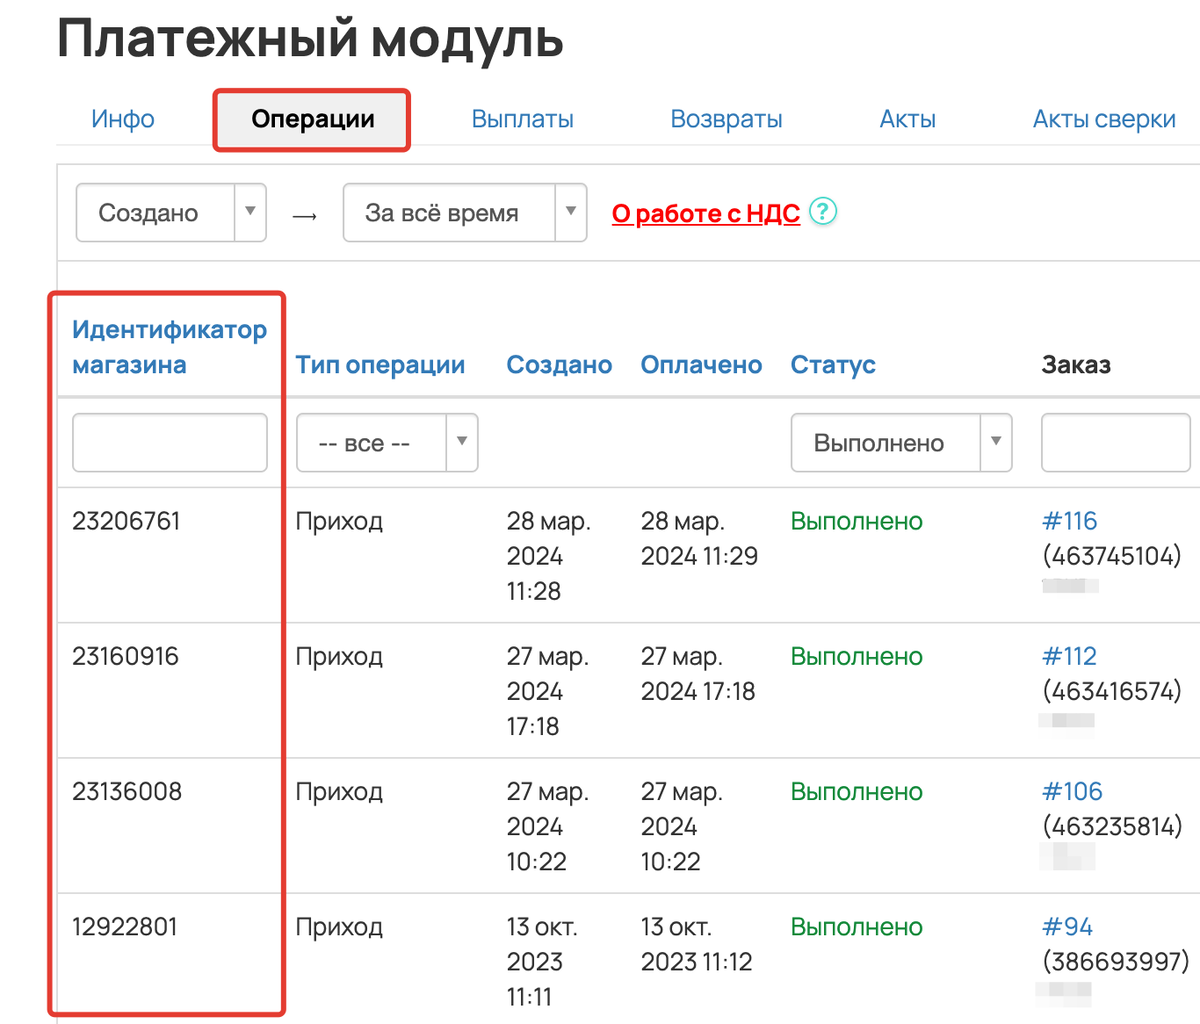Select the Платежный модуль page heading
This screenshot has width=1200, height=1024.
tap(310, 38)
